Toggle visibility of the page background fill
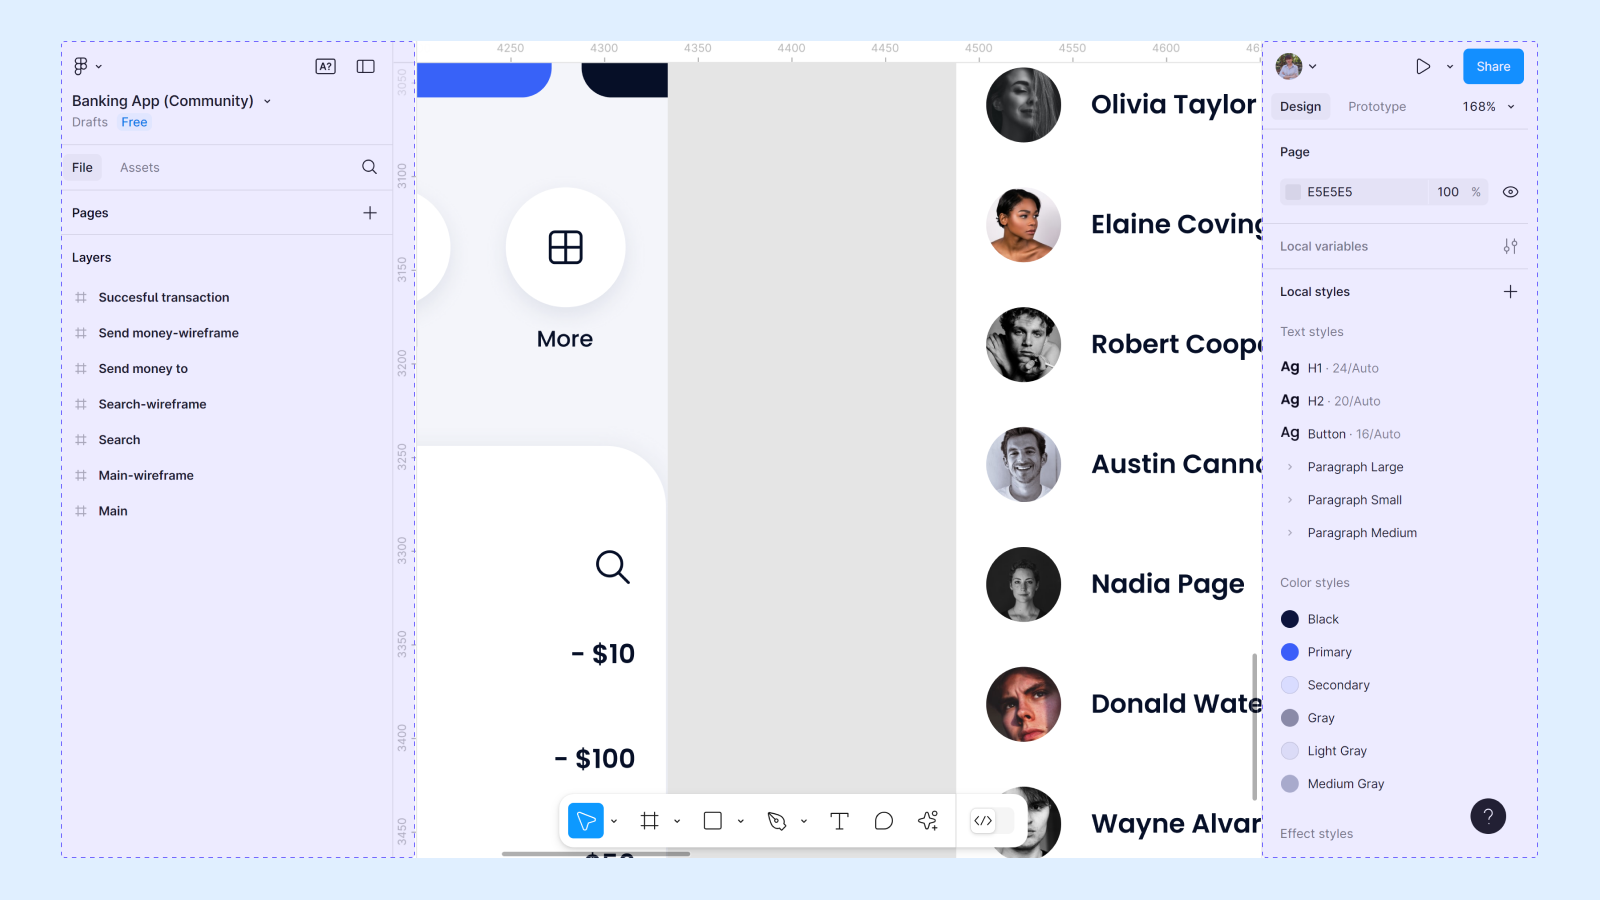The image size is (1600, 900). tap(1510, 191)
